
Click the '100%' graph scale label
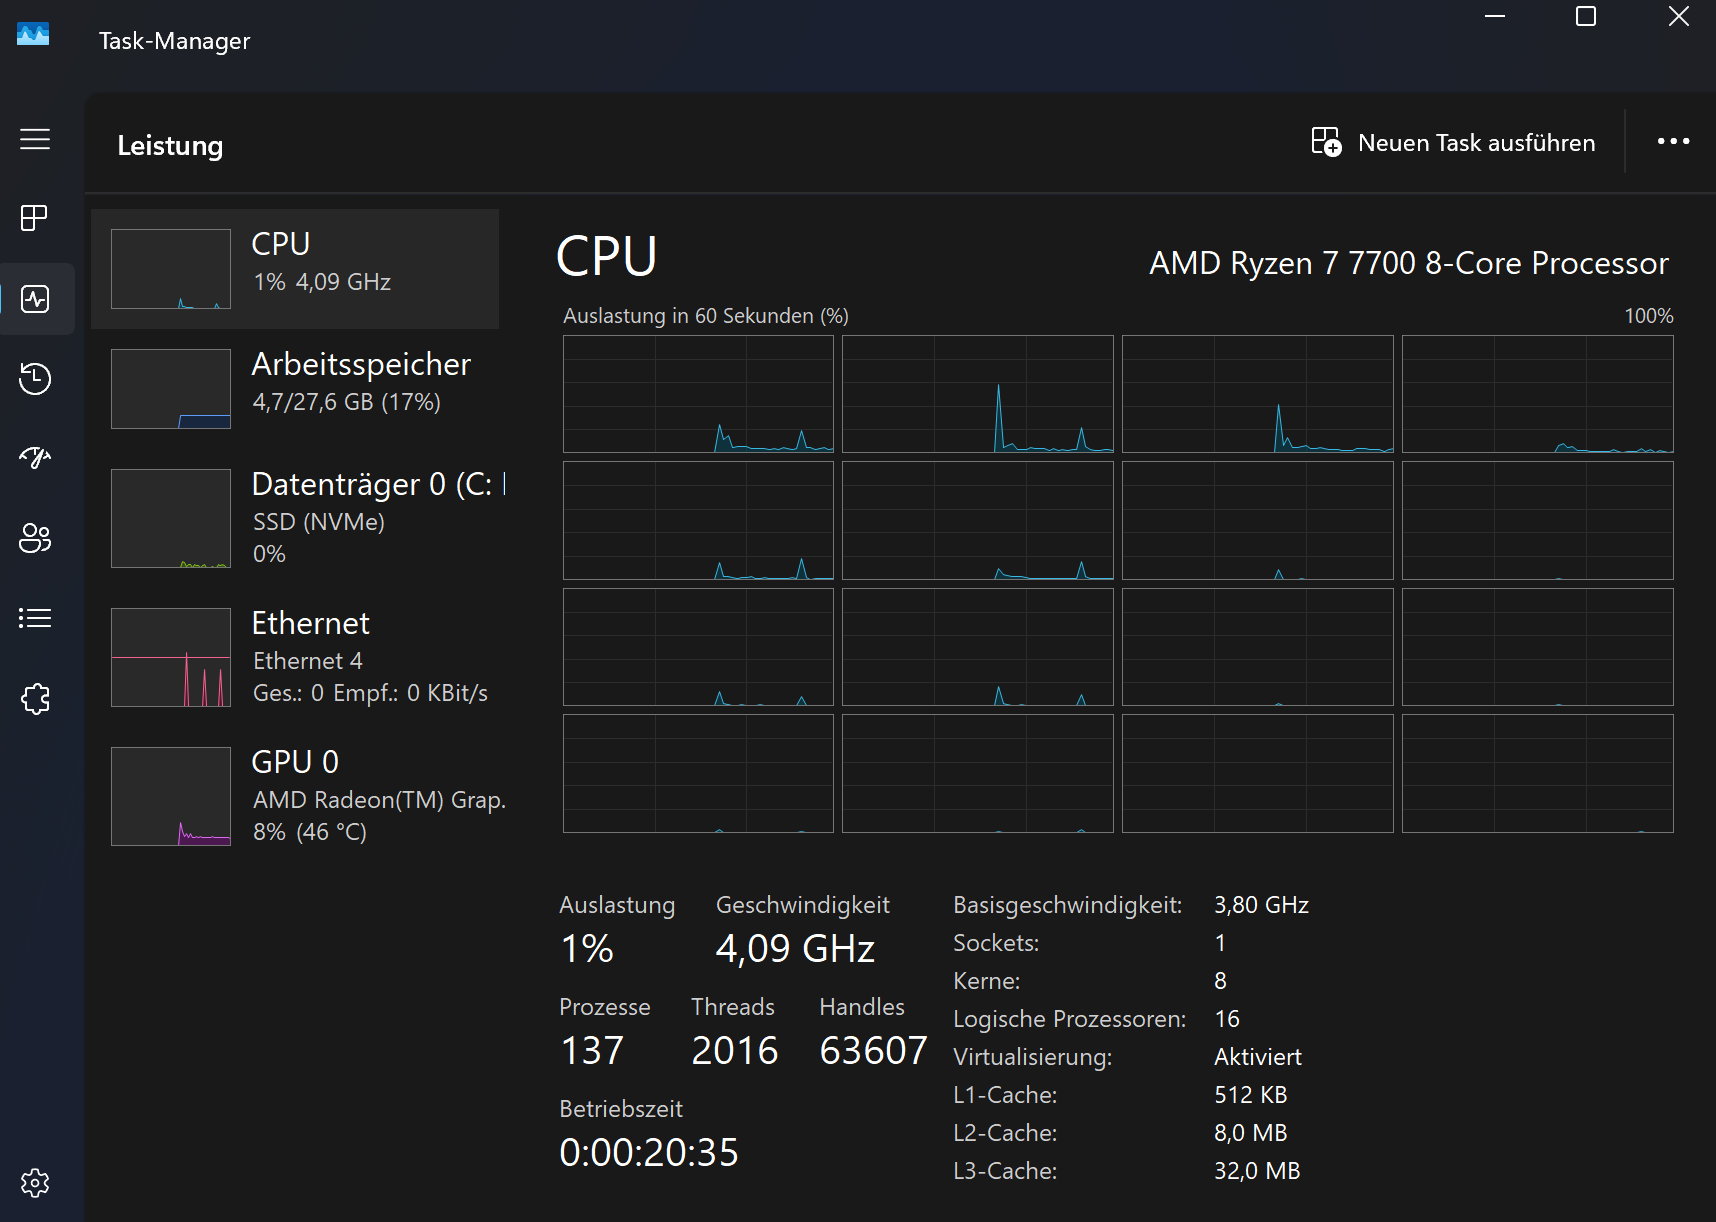point(1649,316)
